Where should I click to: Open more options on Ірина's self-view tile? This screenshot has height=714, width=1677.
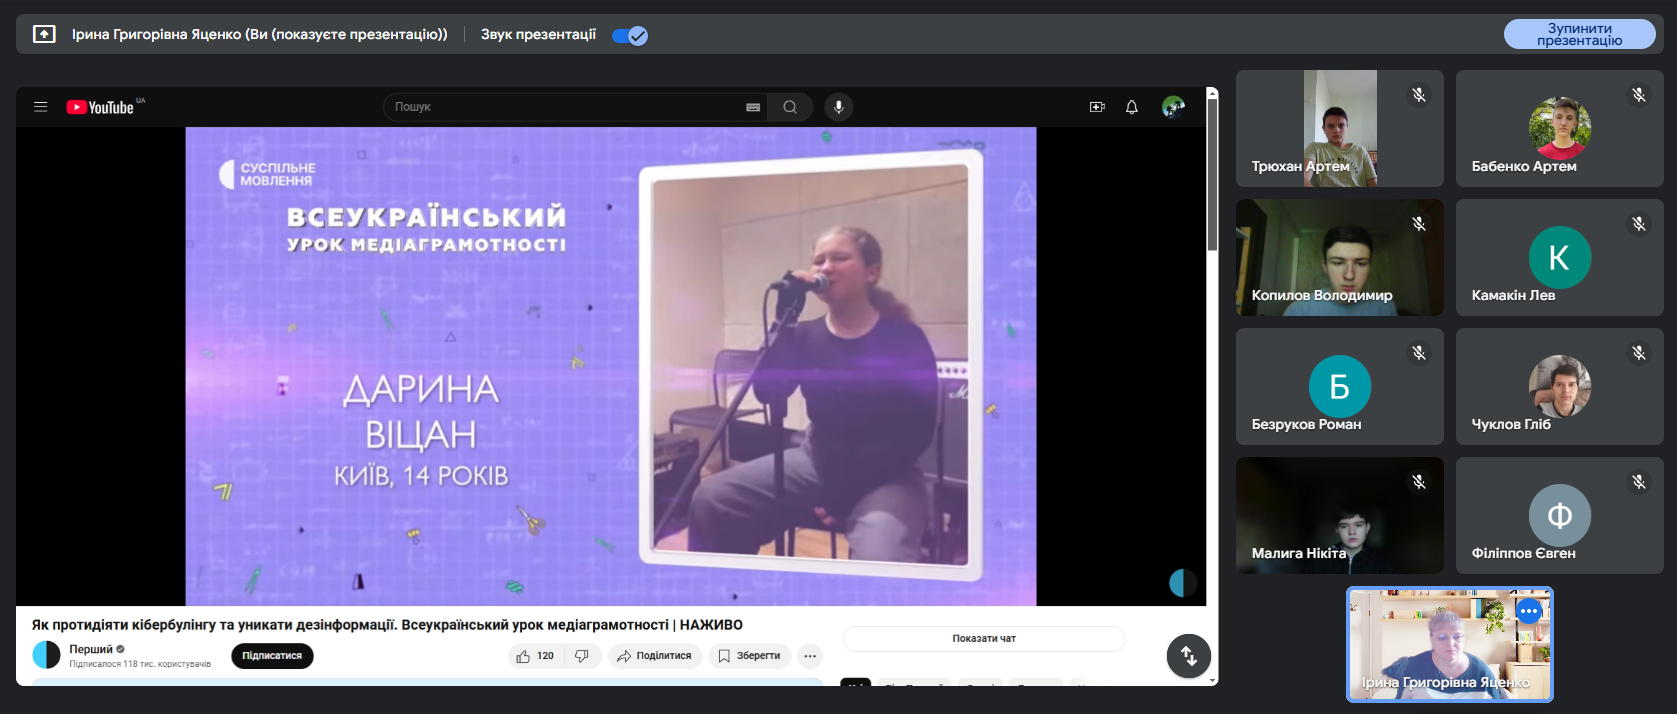pos(1528,611)
